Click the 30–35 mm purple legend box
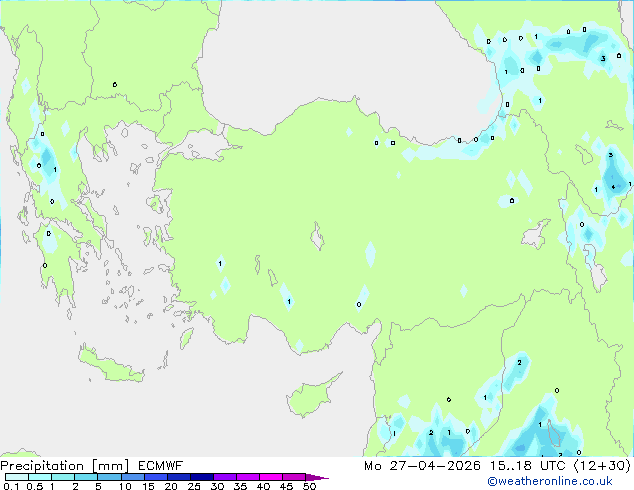The width and height of the screenshot is (634, 490). tap(224, 477)
